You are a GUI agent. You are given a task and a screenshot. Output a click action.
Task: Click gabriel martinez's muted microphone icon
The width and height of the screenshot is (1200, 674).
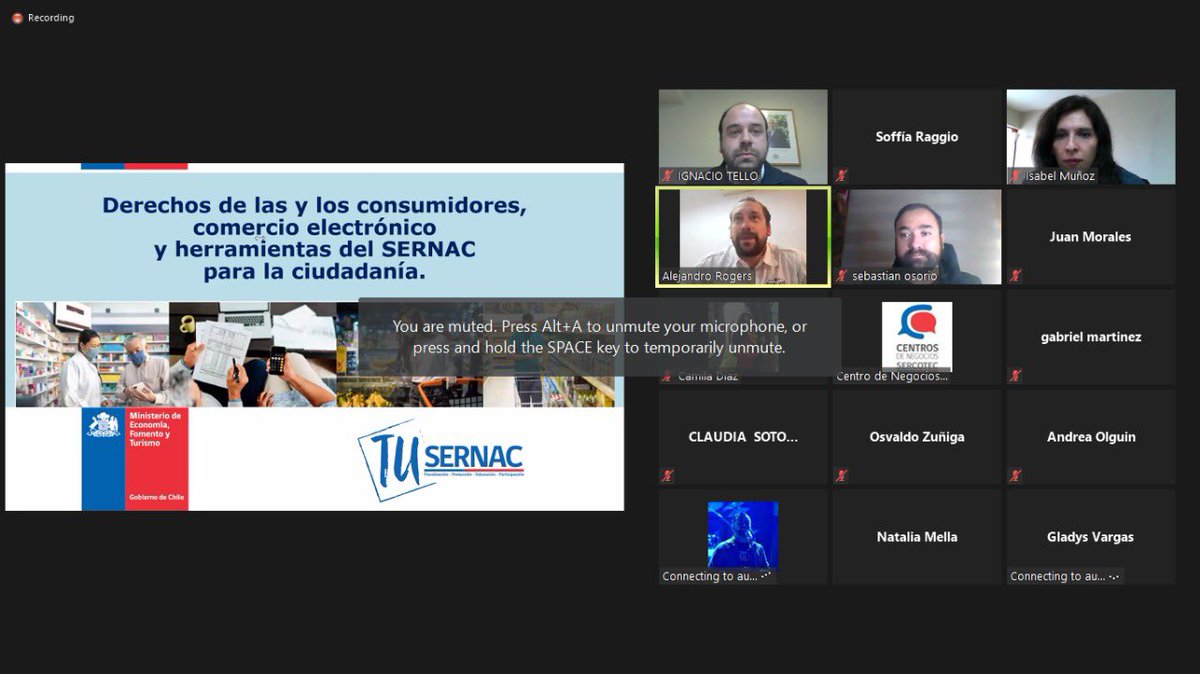point(1016,376)
